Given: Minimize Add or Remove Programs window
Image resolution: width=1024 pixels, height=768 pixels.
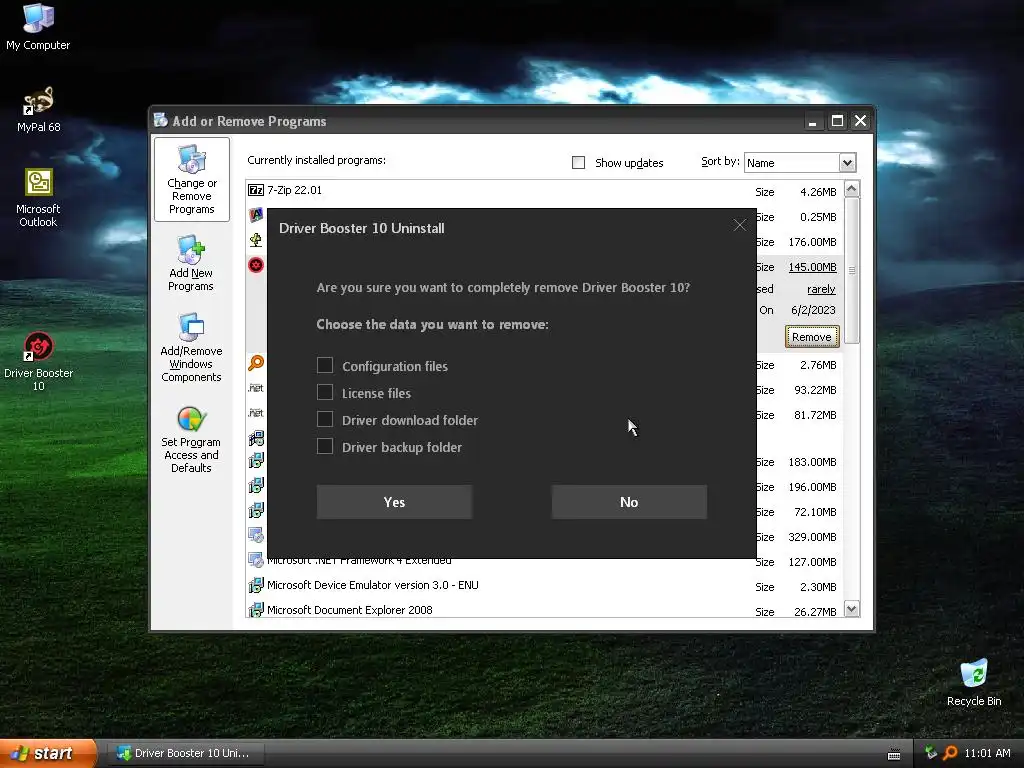Looking at the screenshot, I should coord(812,121).
